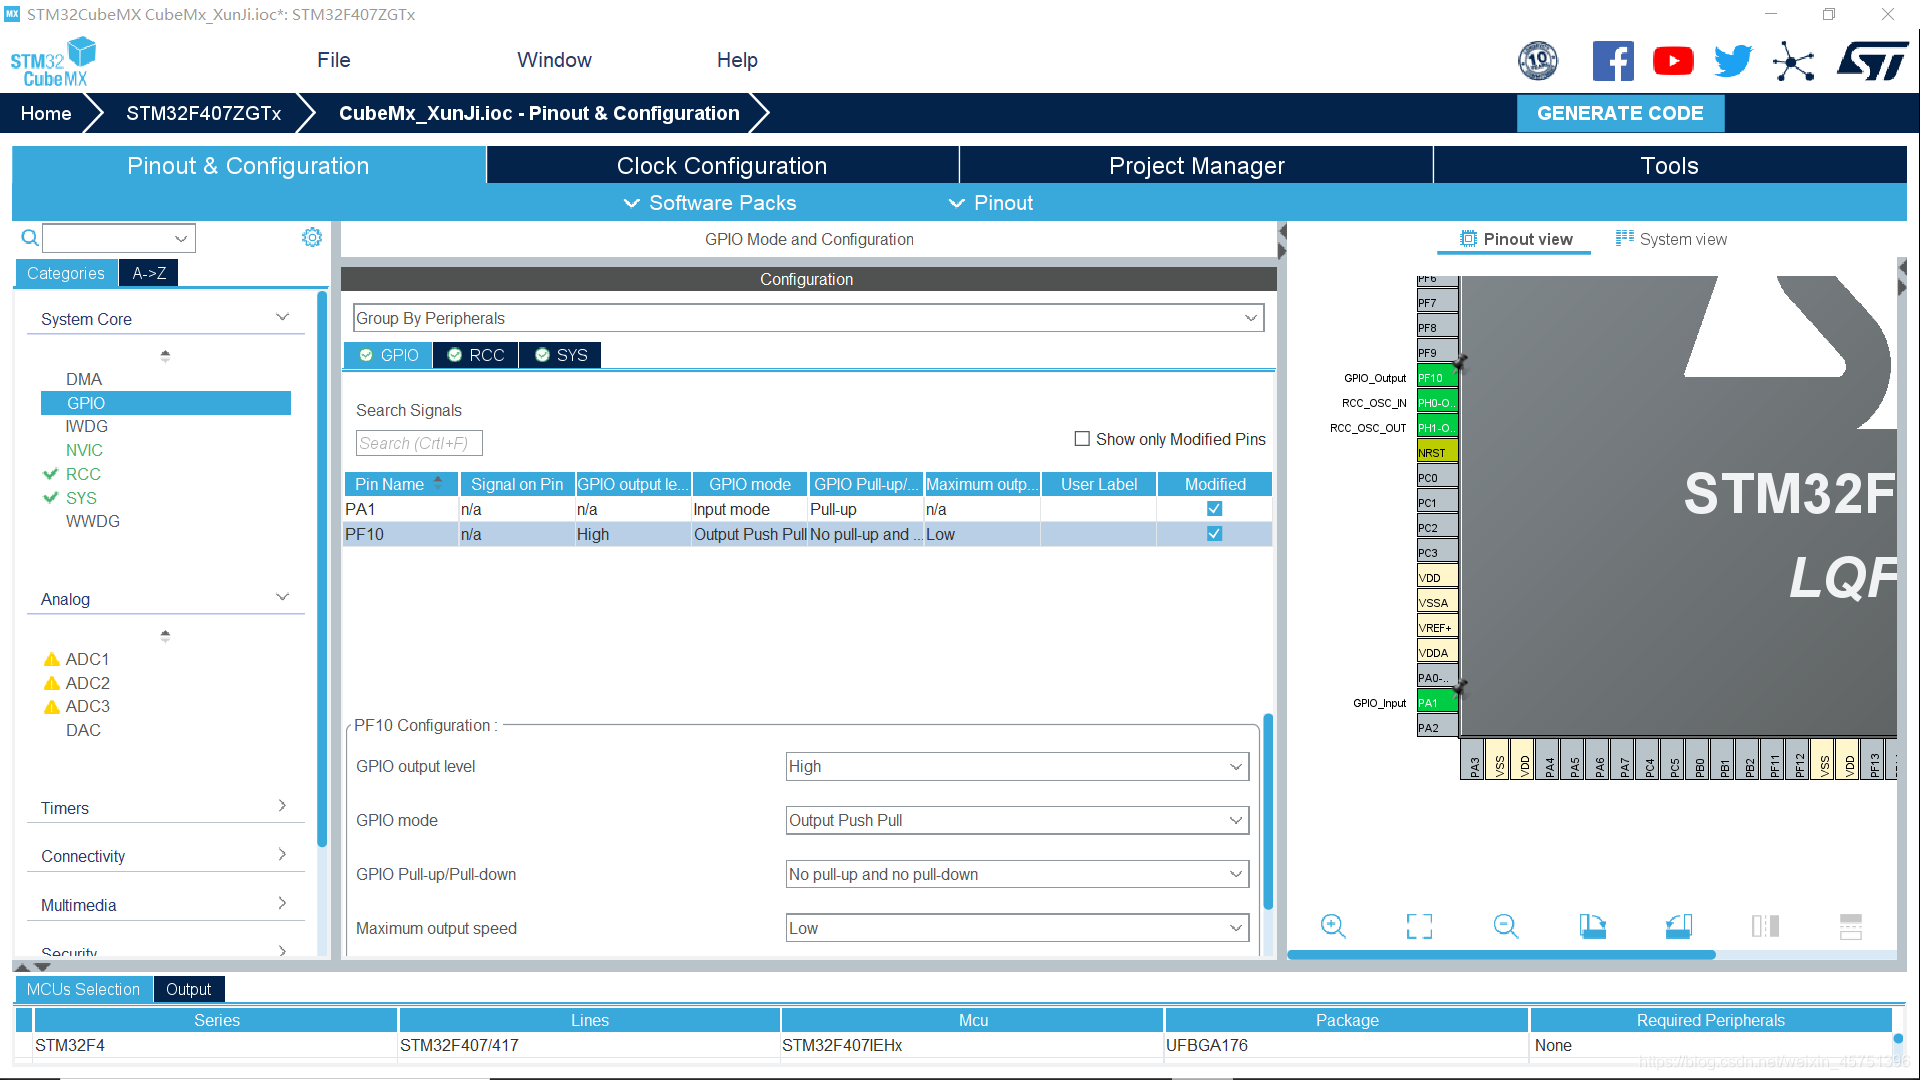Click the Twitter bird icon
The image size is (1920, 1080).
1732,61
